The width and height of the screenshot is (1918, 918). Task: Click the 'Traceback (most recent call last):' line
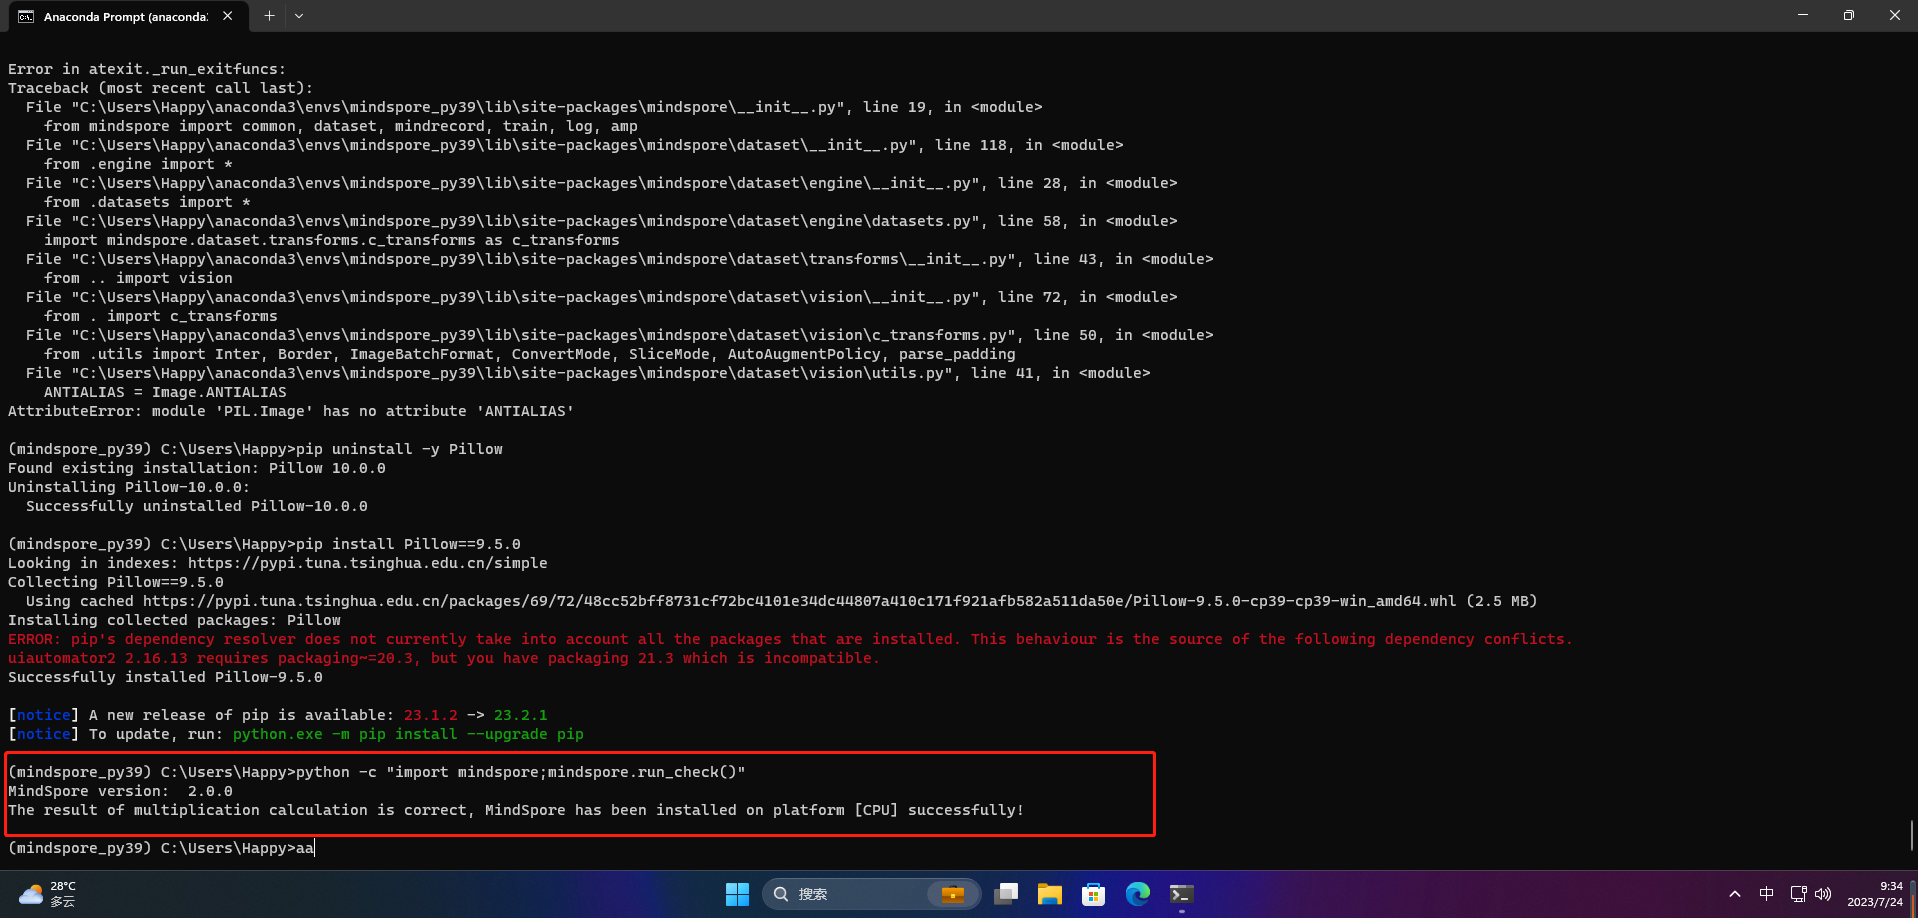click(x=160, y=88)
